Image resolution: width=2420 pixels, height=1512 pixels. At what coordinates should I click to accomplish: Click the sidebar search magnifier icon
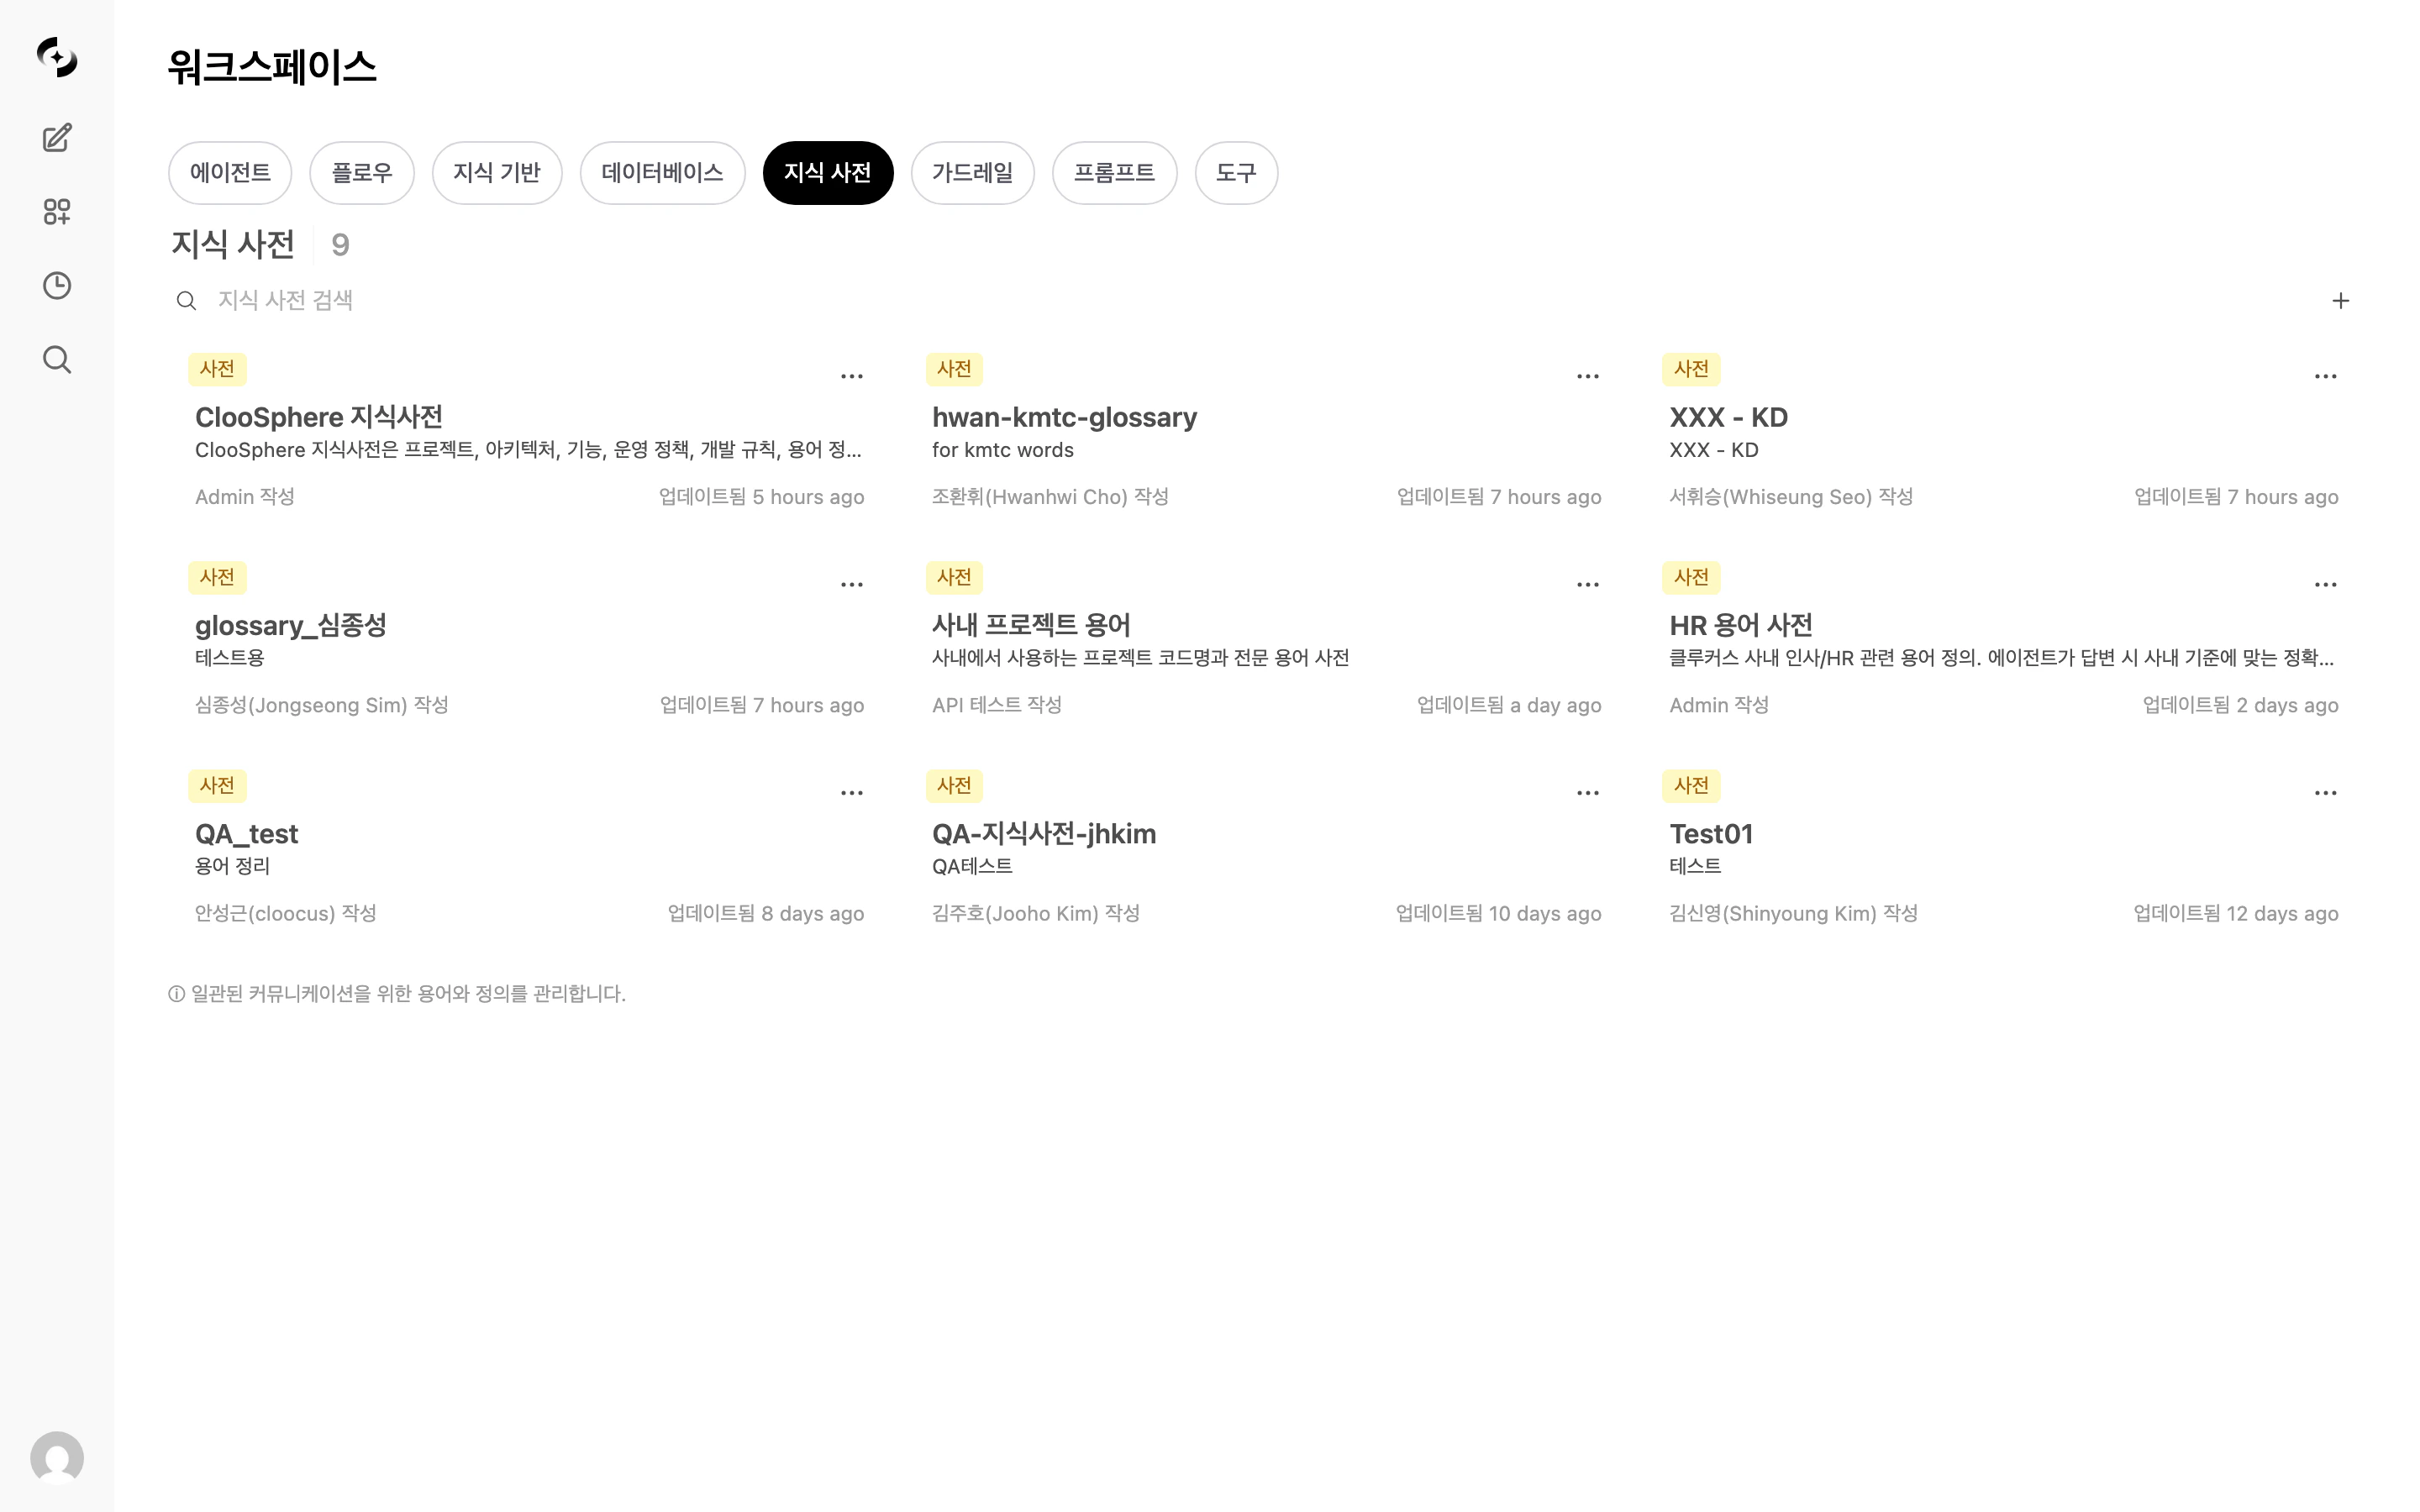point(56,359)
